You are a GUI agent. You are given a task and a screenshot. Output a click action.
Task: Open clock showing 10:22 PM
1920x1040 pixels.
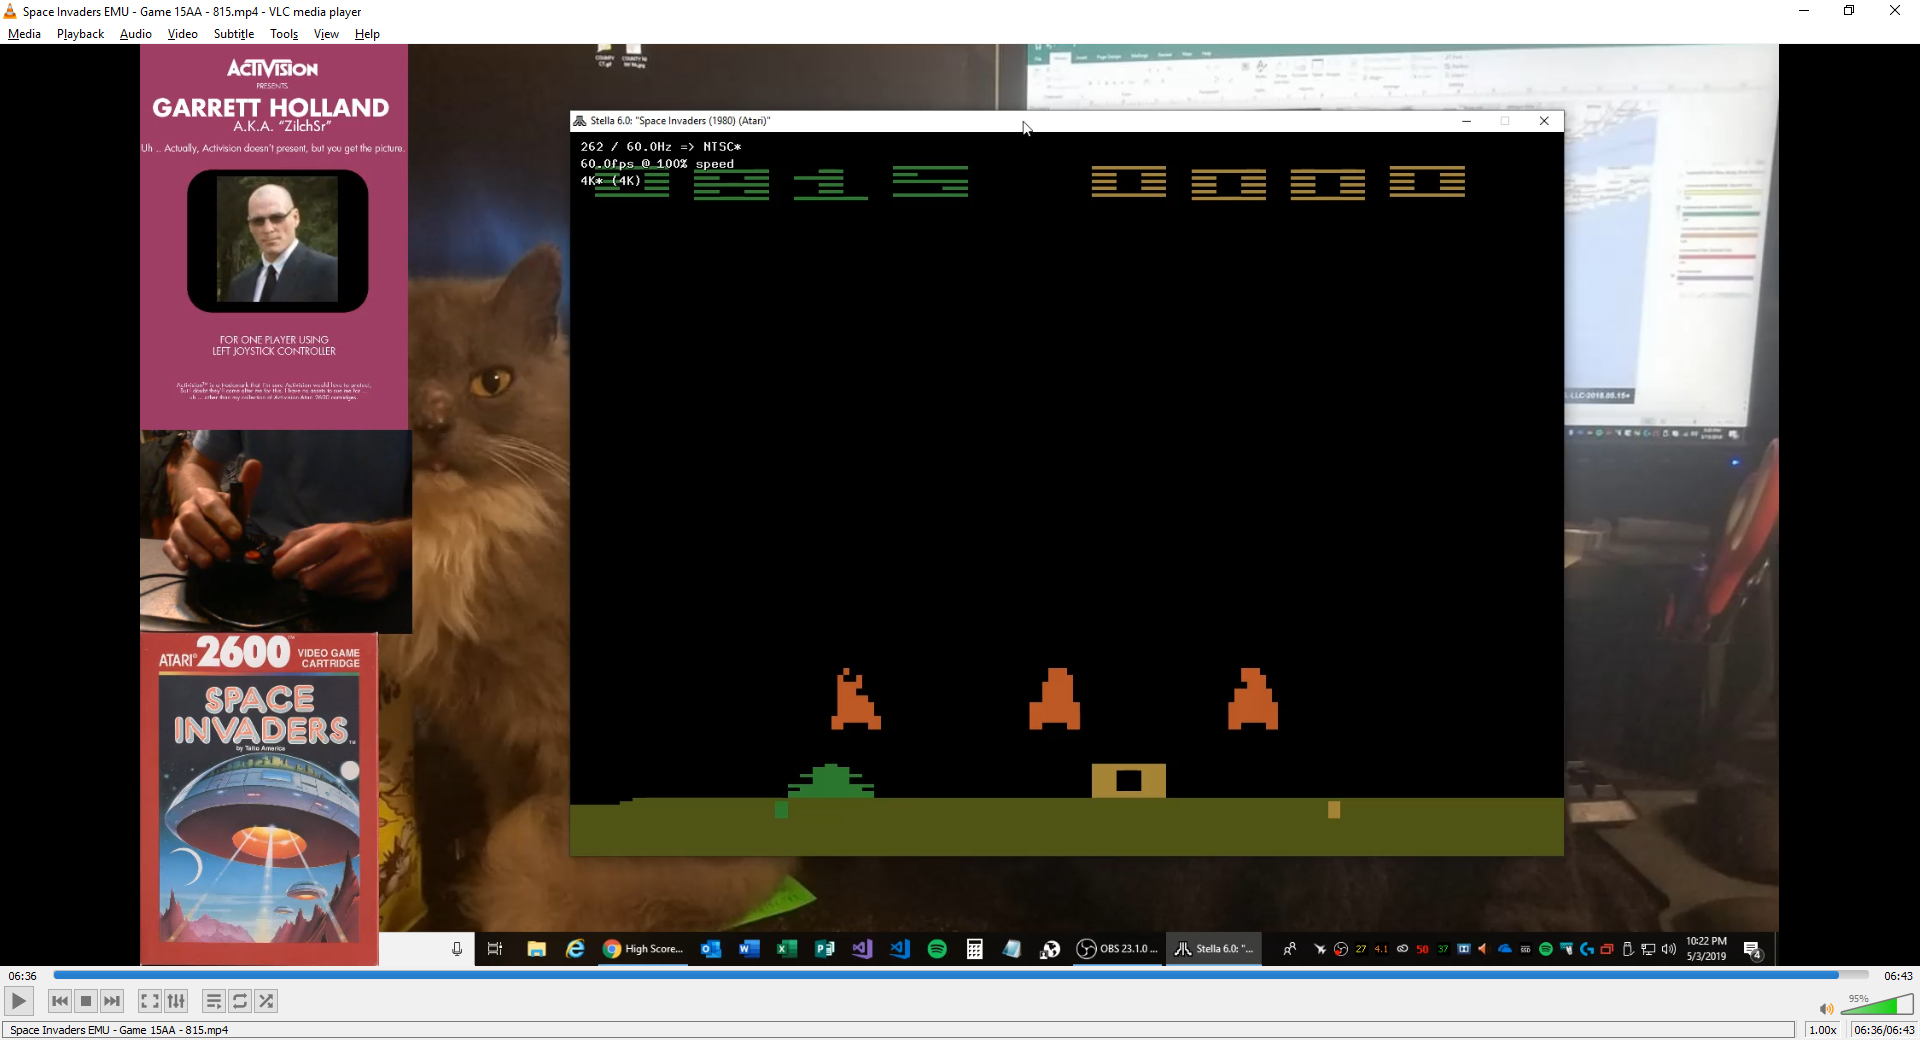click(x=1706, y=949)
